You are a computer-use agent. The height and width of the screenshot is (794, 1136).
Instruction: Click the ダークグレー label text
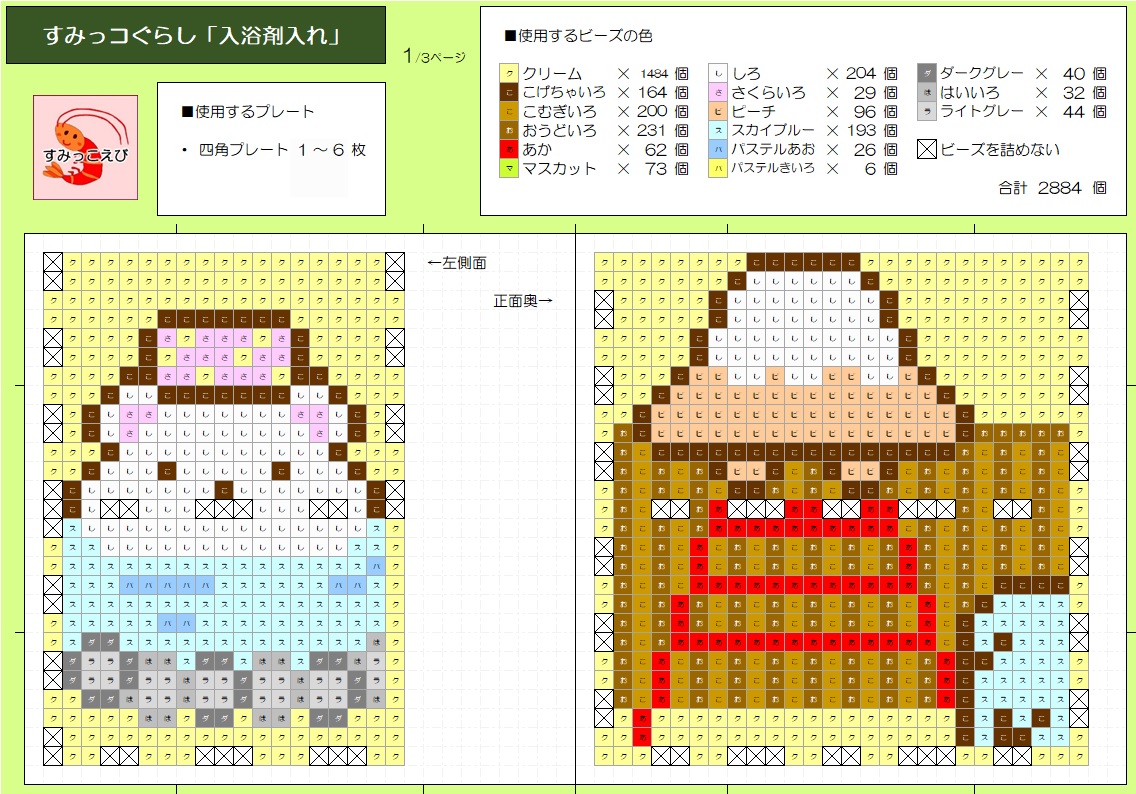(x=982, y=73)
